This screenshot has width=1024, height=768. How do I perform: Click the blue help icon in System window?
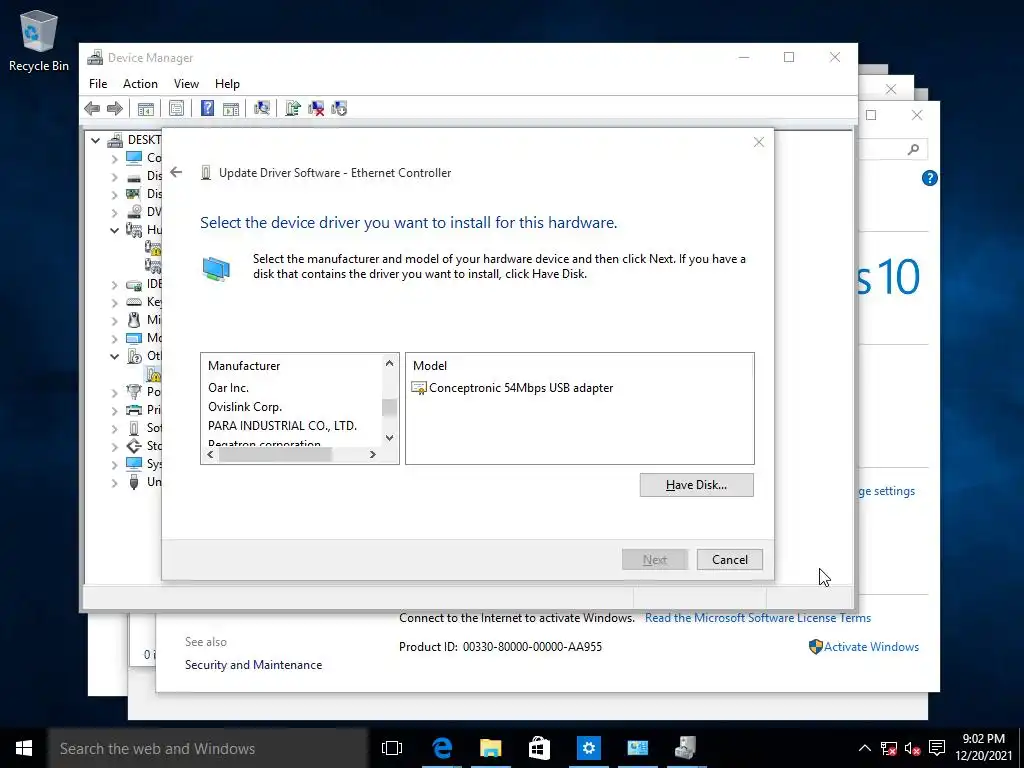[929, 178]
